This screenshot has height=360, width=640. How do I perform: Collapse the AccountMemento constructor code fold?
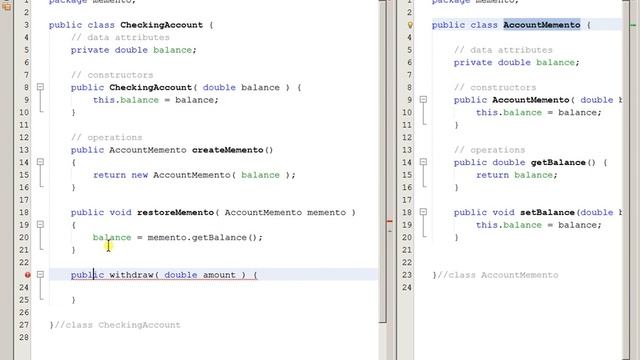click(423, 100)
